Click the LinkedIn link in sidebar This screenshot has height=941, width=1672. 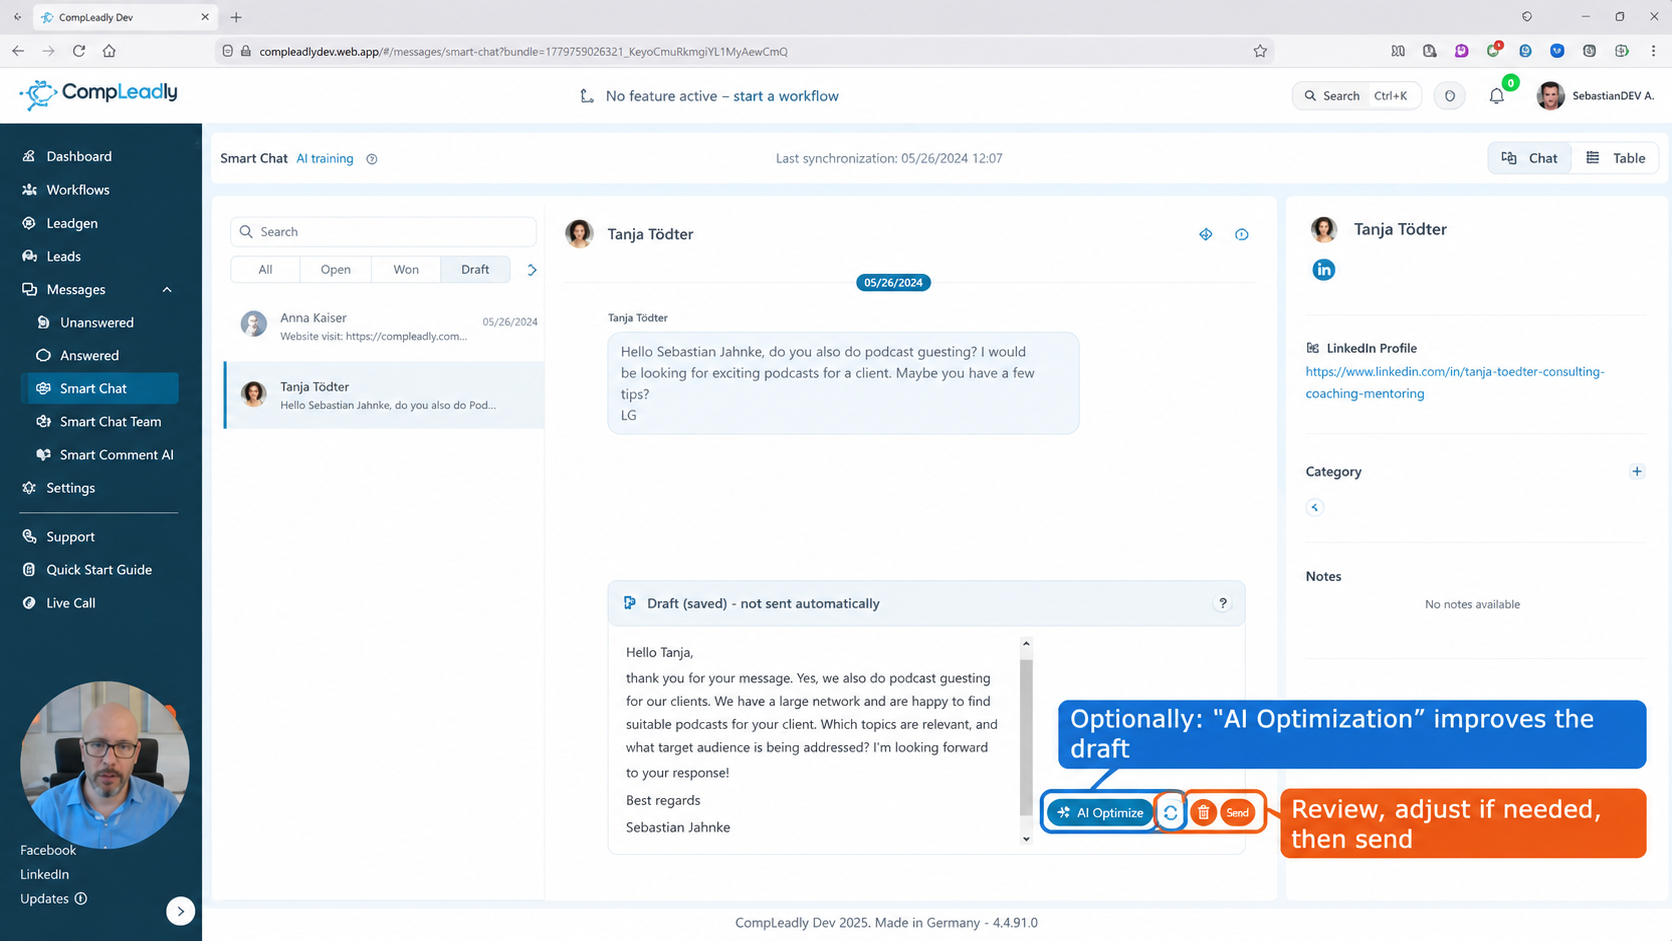[44, 874]
